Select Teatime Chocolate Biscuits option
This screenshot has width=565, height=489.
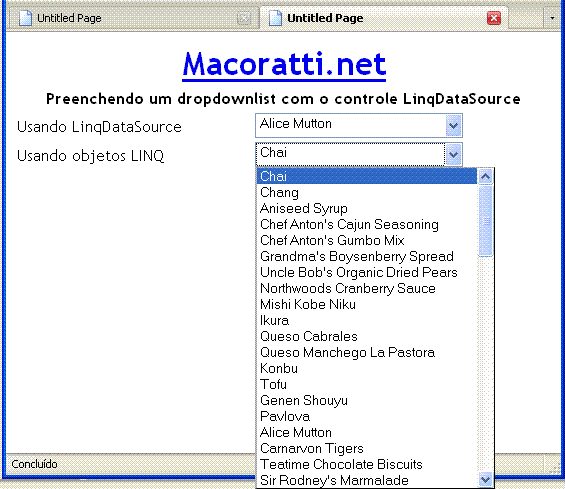pos(367,464)
